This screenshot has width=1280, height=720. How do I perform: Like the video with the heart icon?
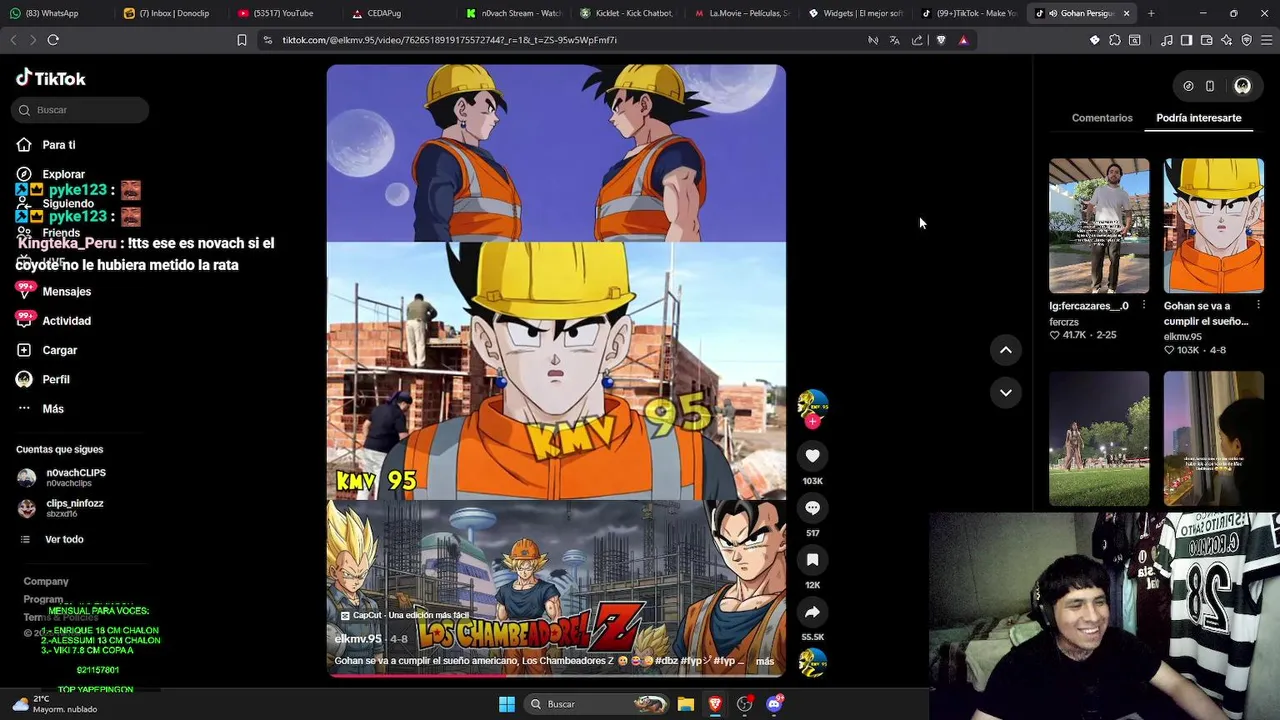pos(812,456)
